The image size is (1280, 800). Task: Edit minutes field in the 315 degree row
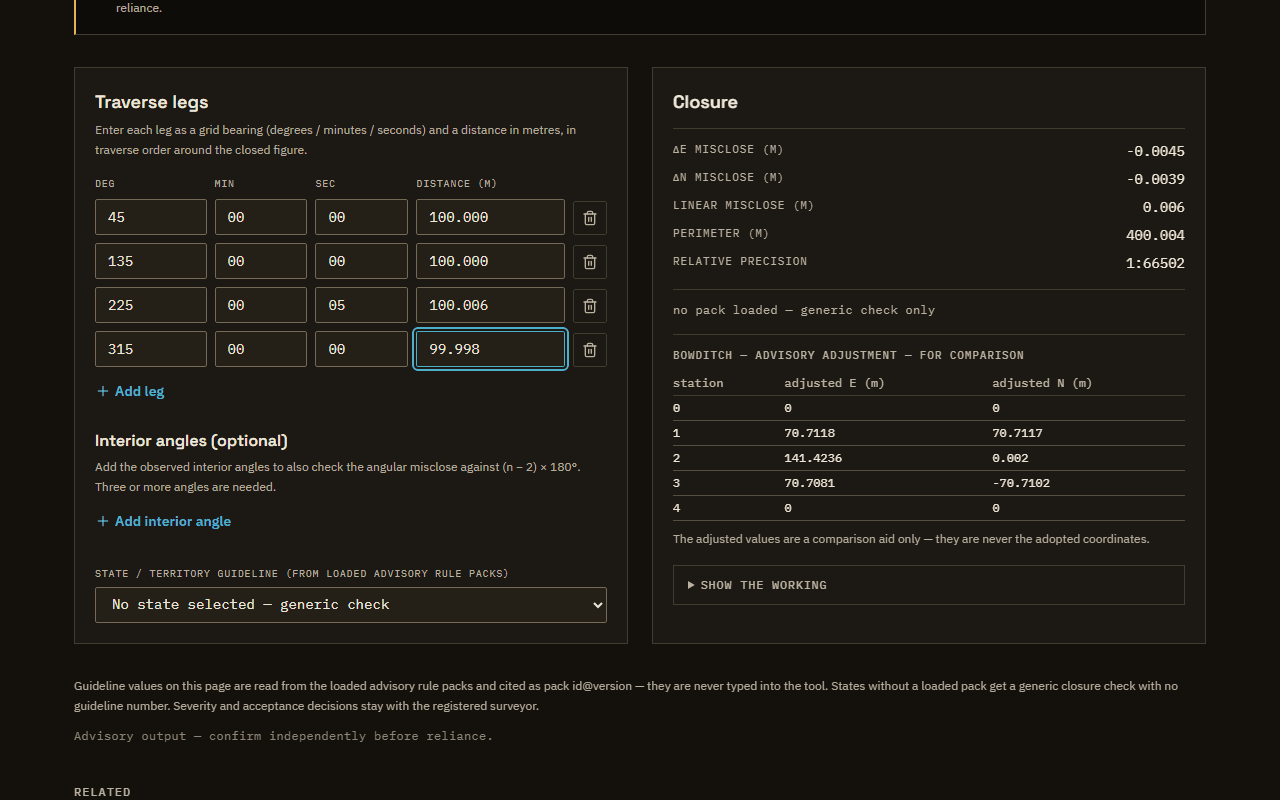tap(261, 349)
